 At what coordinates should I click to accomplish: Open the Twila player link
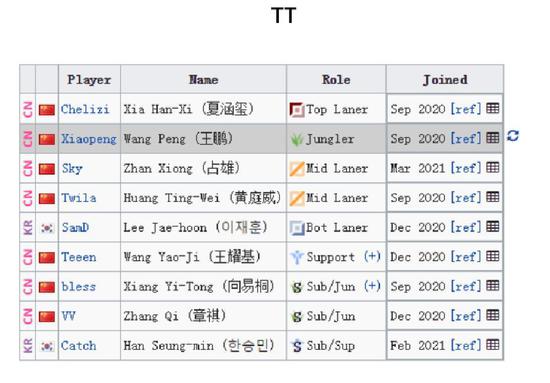point(79,198)
